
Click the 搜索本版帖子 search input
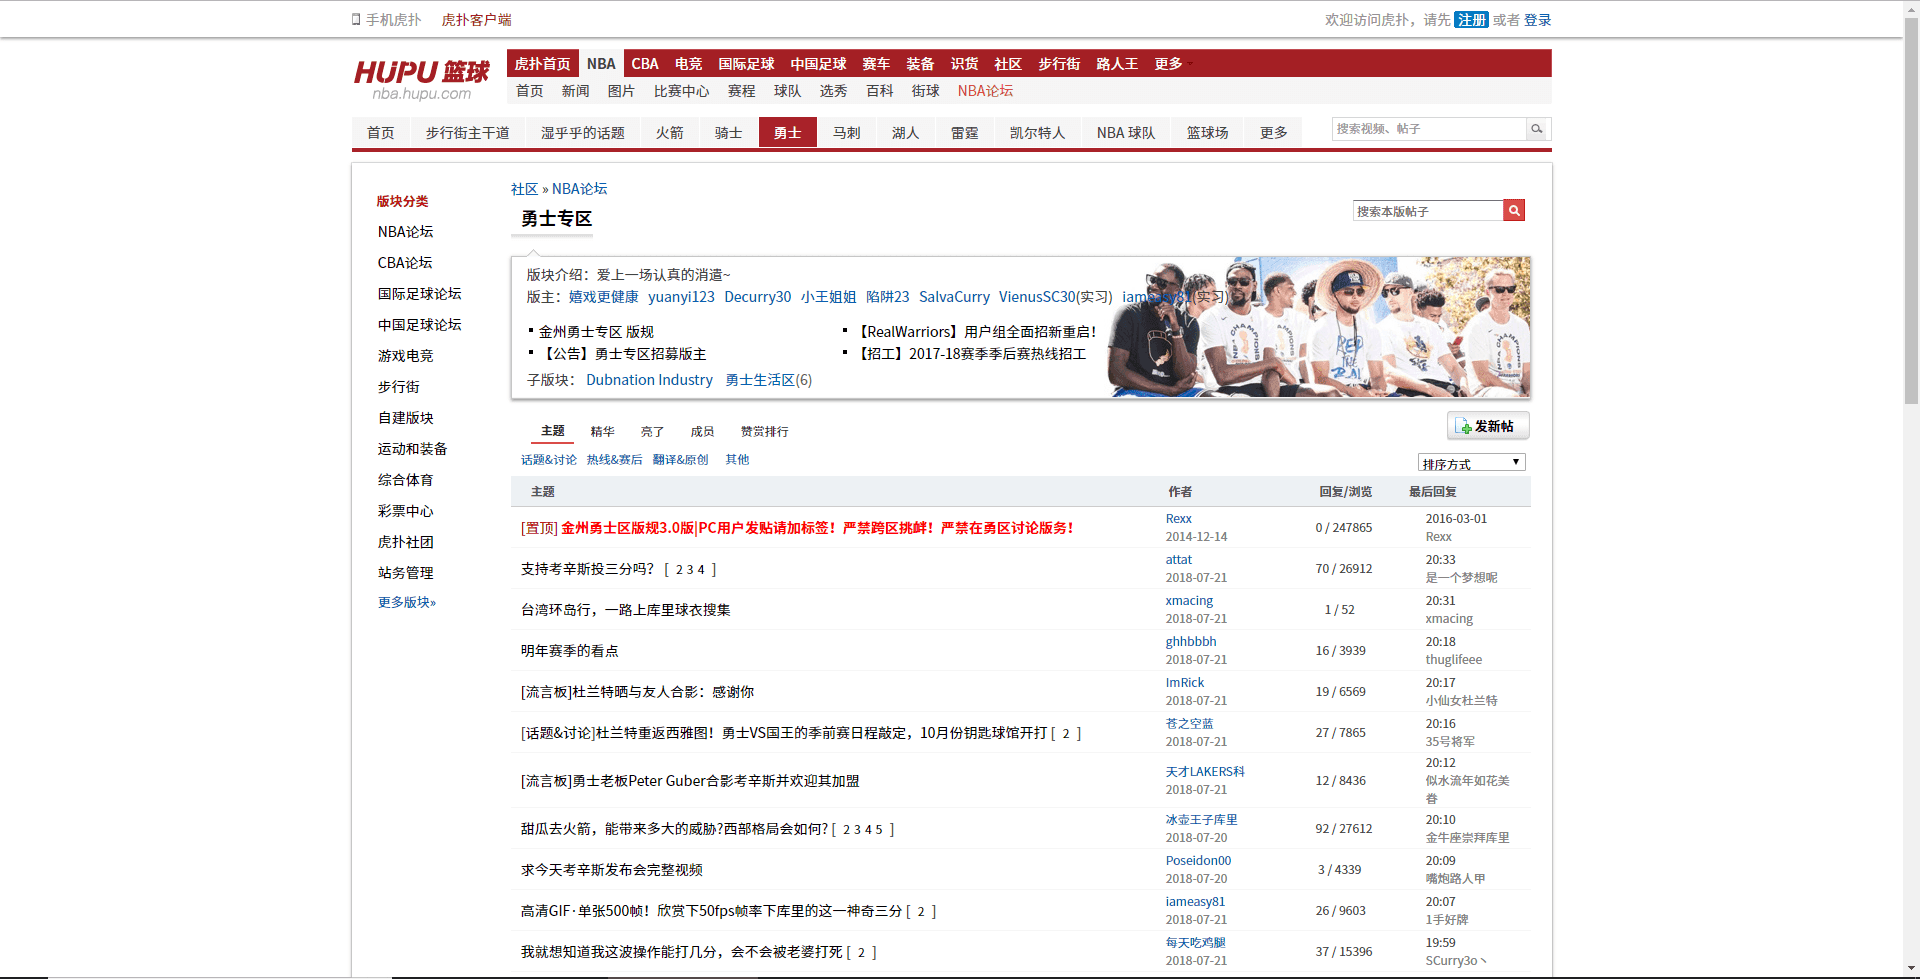click(1428, 211)
